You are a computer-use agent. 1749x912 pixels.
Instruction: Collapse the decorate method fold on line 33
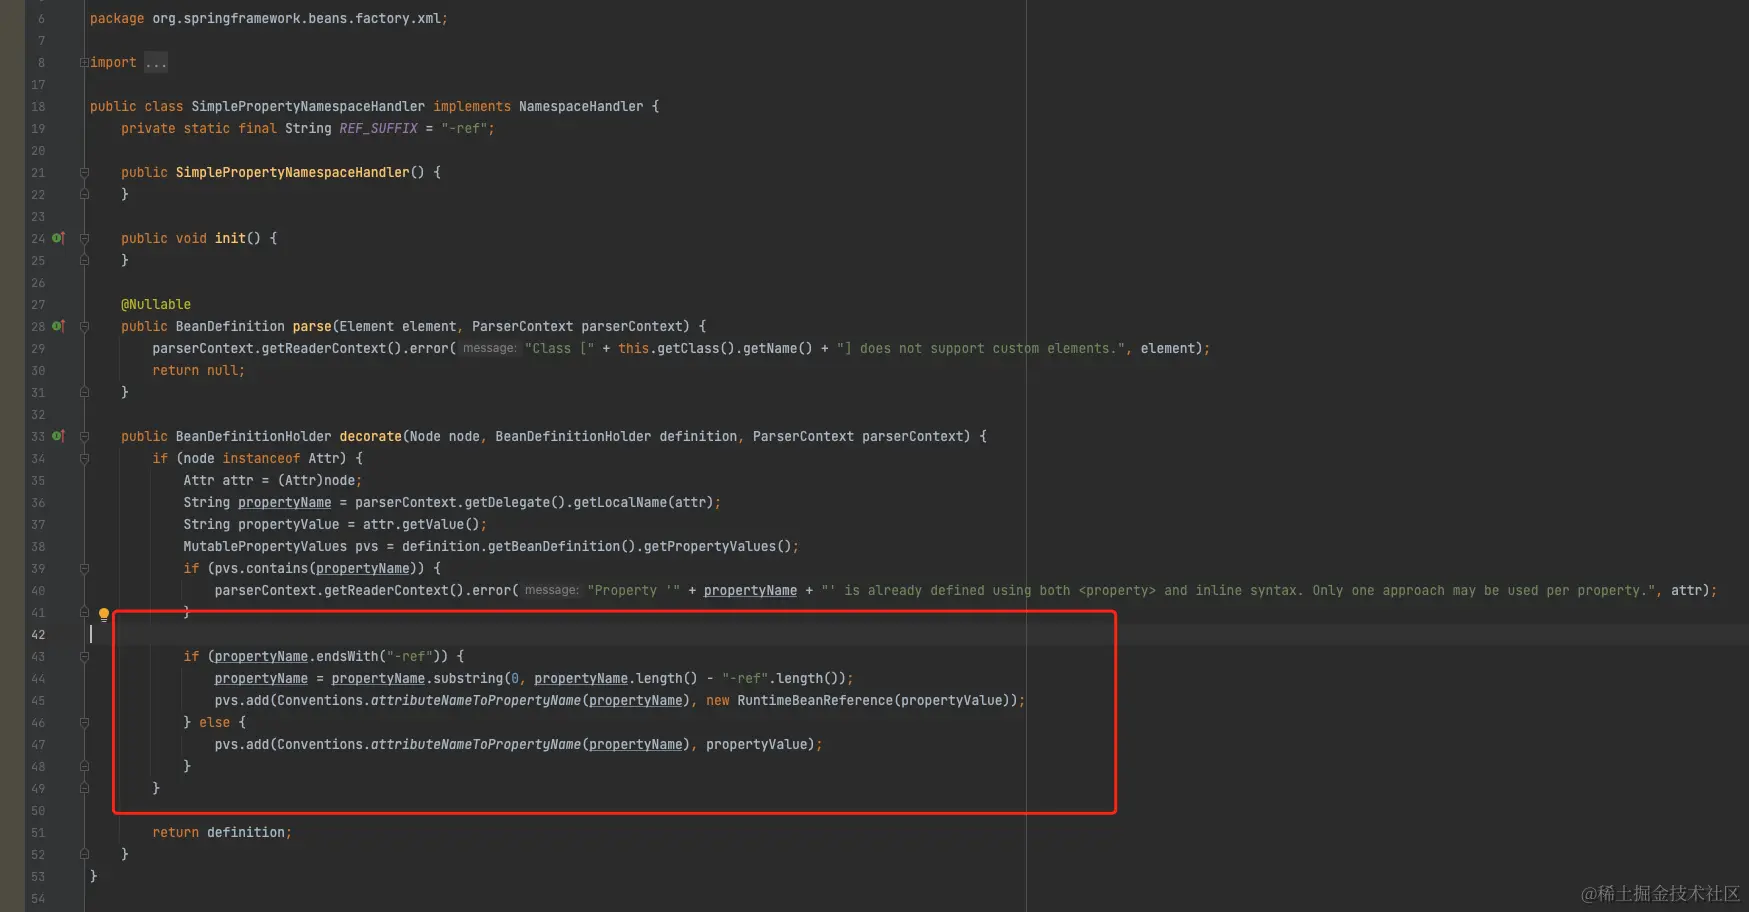84,436
